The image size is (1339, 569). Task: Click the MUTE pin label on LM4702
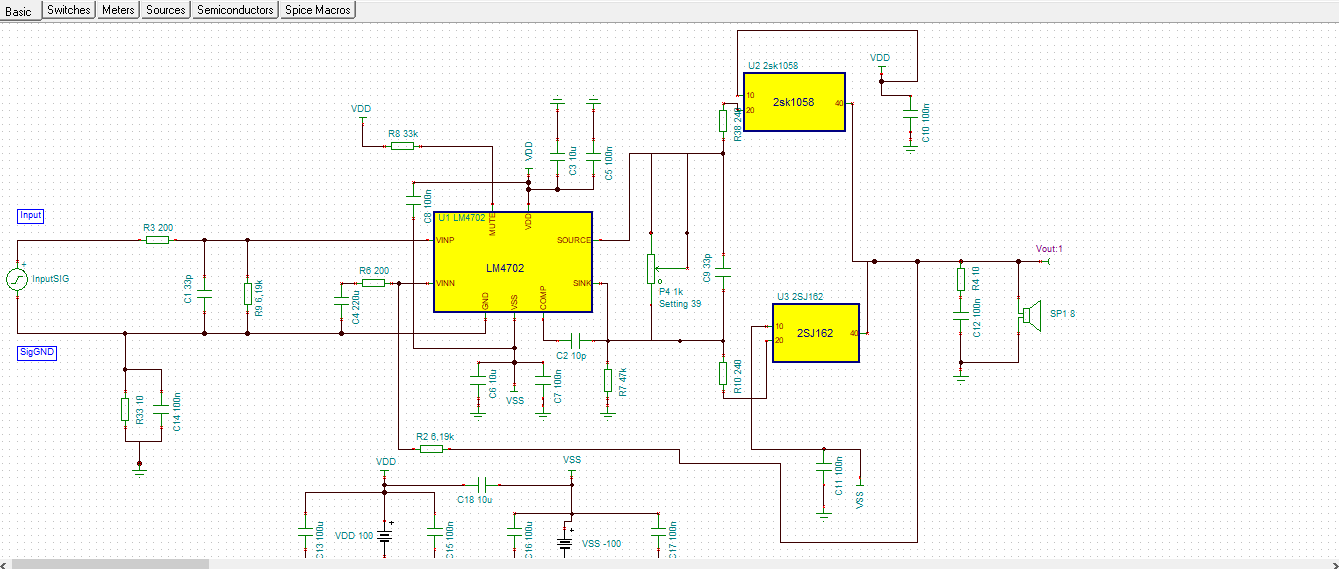[492, 225]
